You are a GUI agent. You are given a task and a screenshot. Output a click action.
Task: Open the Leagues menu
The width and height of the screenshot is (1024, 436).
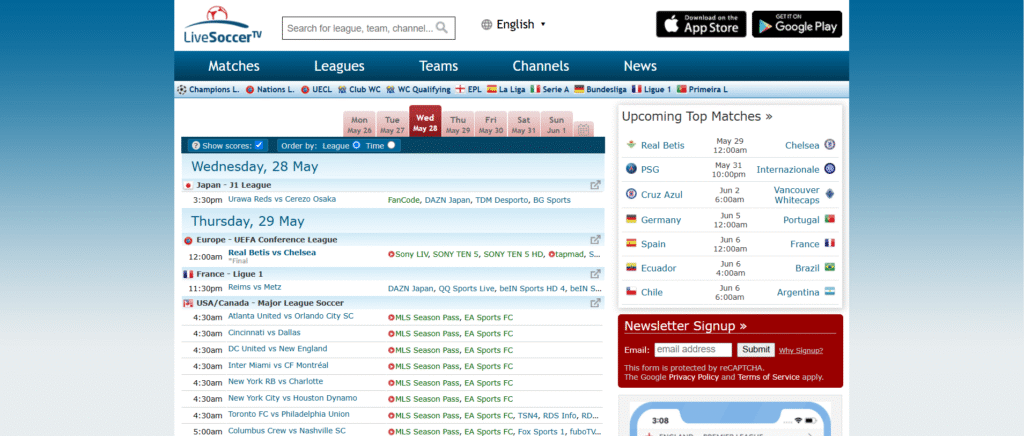(339, 66)
